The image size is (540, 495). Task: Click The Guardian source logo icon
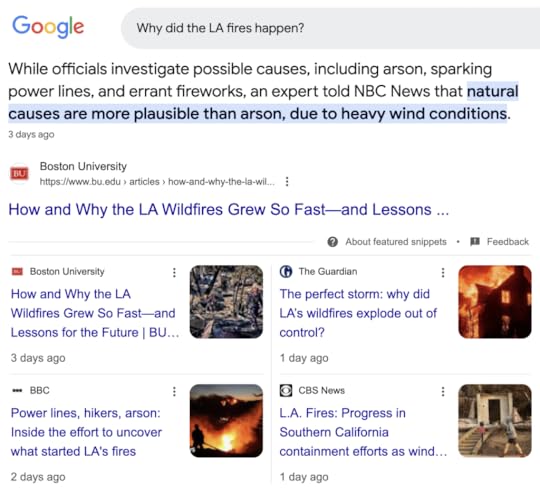coord(286,271)
